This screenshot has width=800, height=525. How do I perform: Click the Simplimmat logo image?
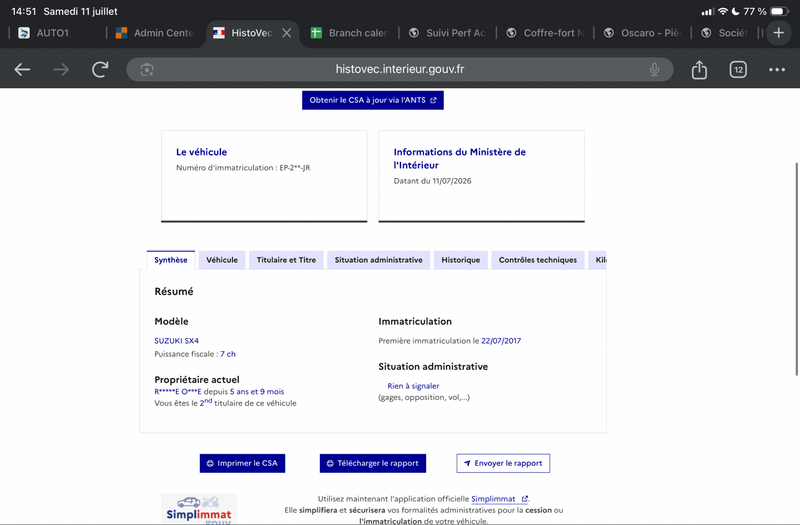(199, 509)
